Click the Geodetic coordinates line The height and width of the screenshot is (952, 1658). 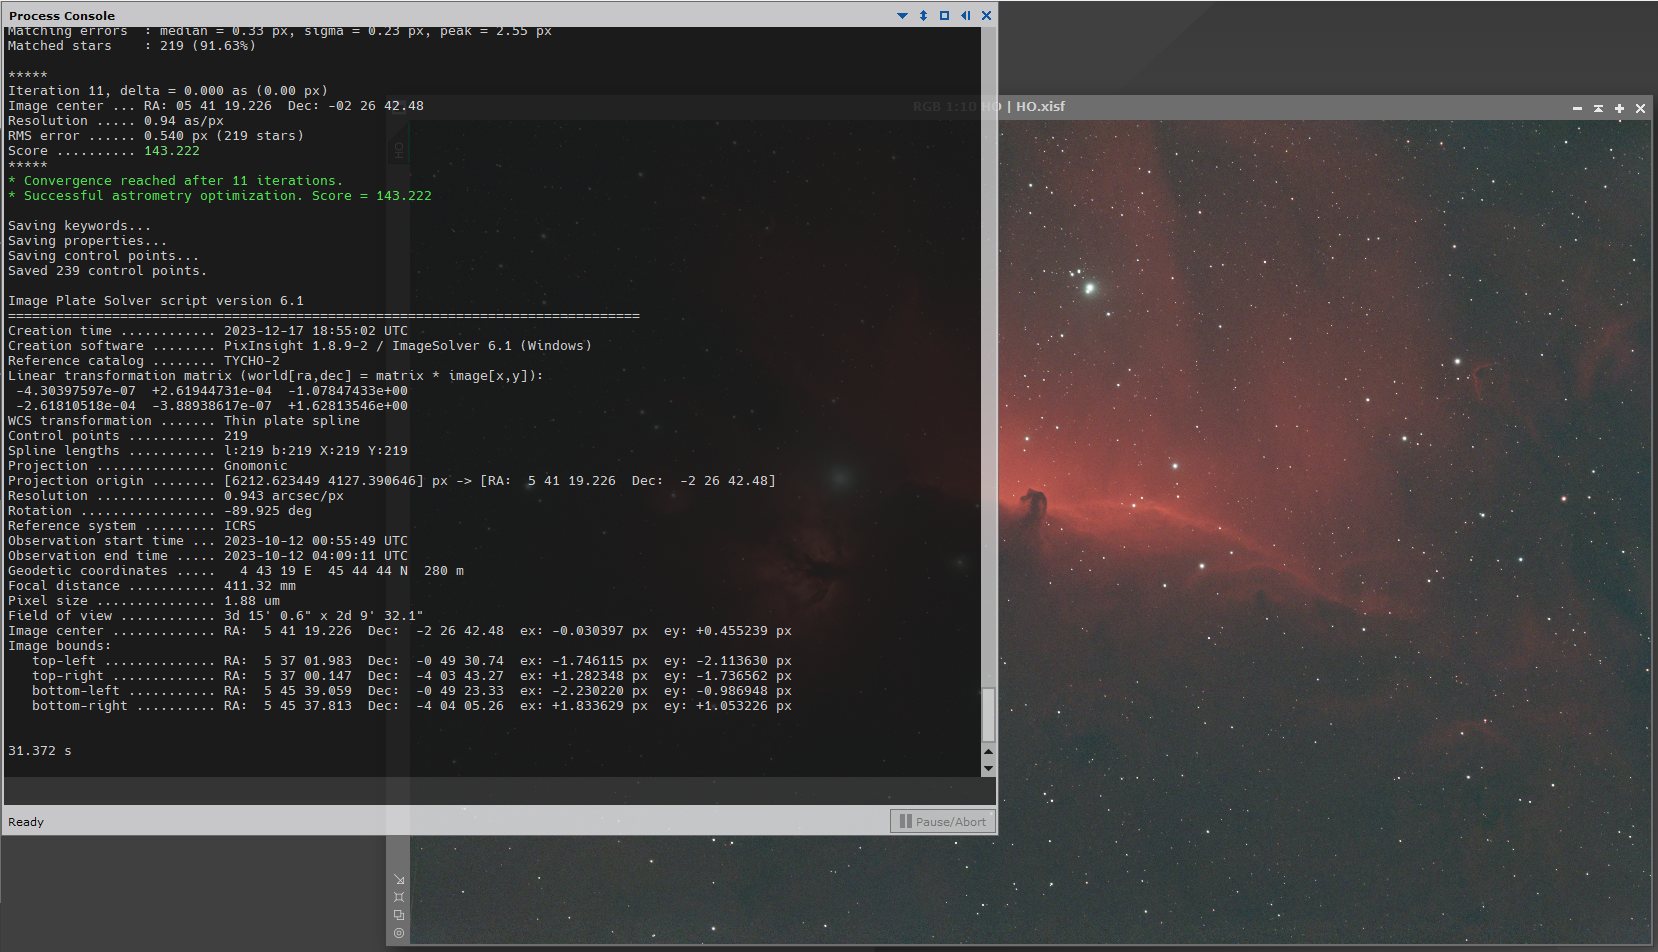tap(236, 571)
